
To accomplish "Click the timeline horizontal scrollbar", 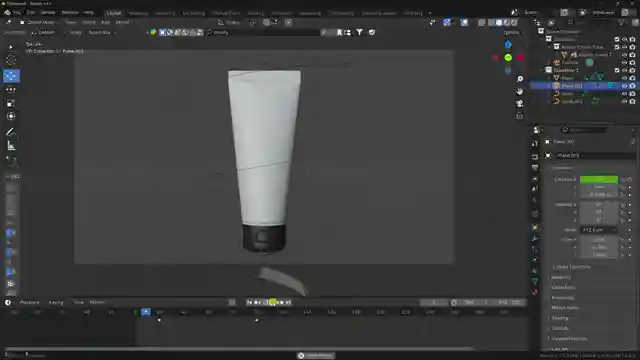I will (239, 349).
